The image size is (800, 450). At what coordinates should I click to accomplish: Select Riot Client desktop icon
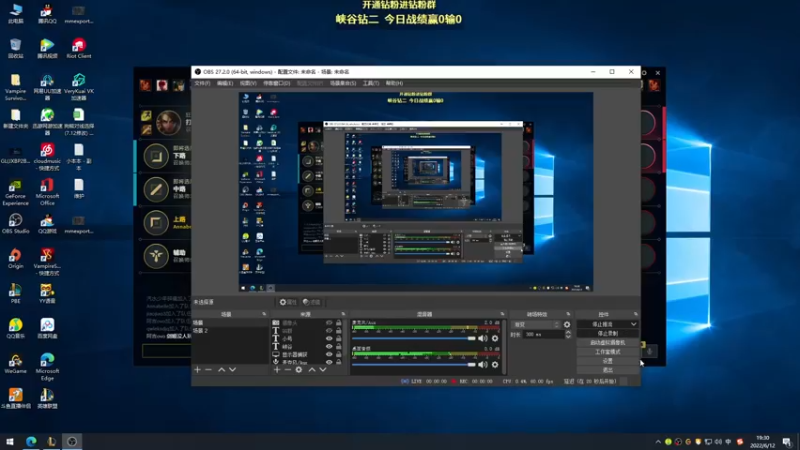click(x=79, y=48)
